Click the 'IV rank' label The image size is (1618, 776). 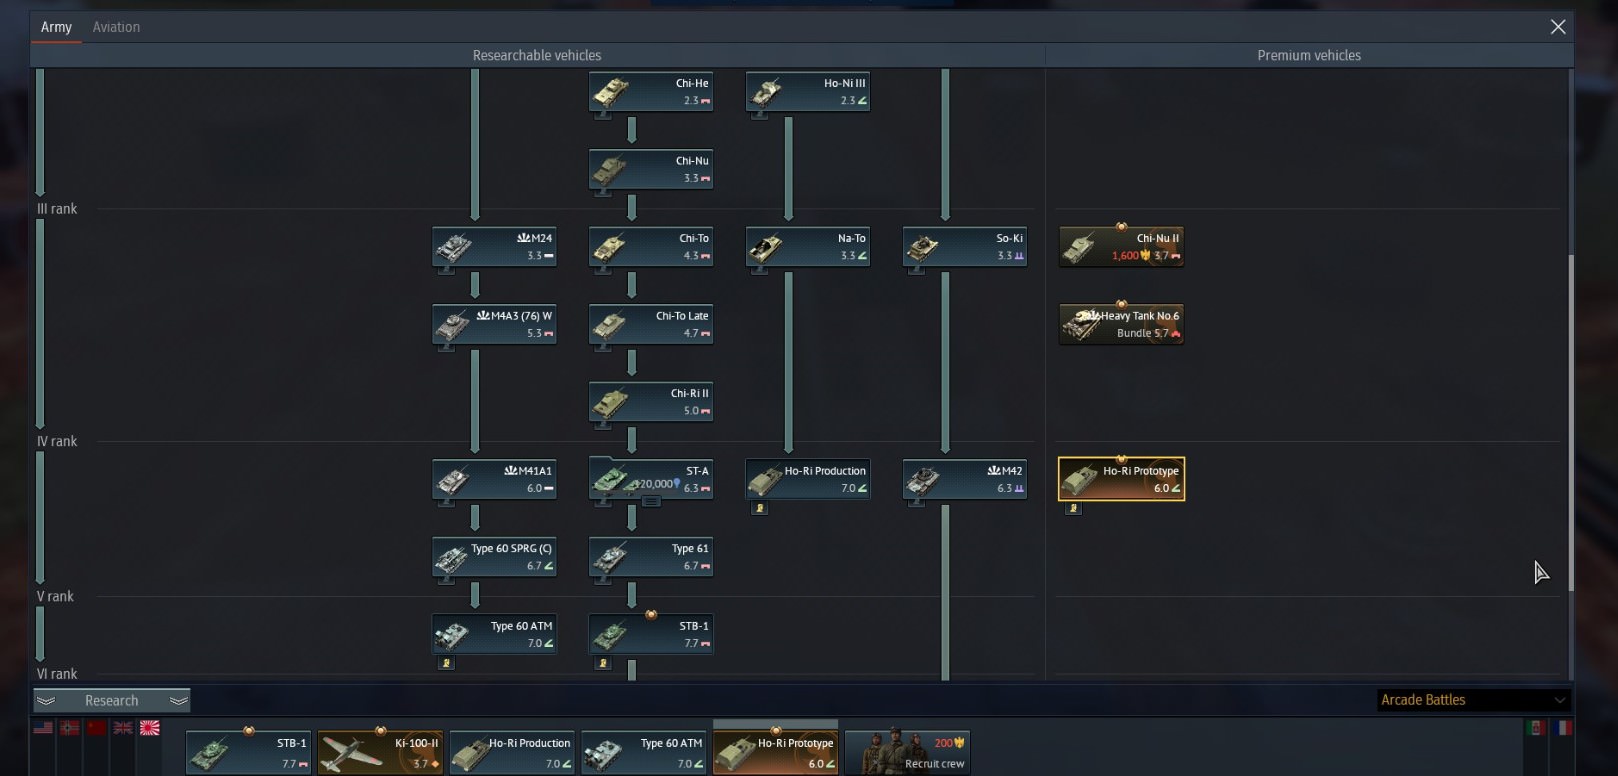[57, 441]
